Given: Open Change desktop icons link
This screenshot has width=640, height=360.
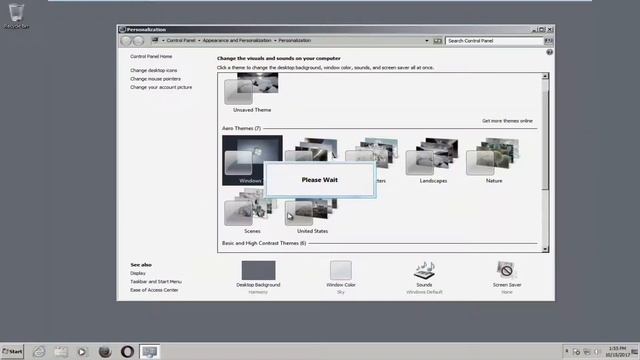Looking at the screenshot, I should pyautogui.click(x=153, y=70).
